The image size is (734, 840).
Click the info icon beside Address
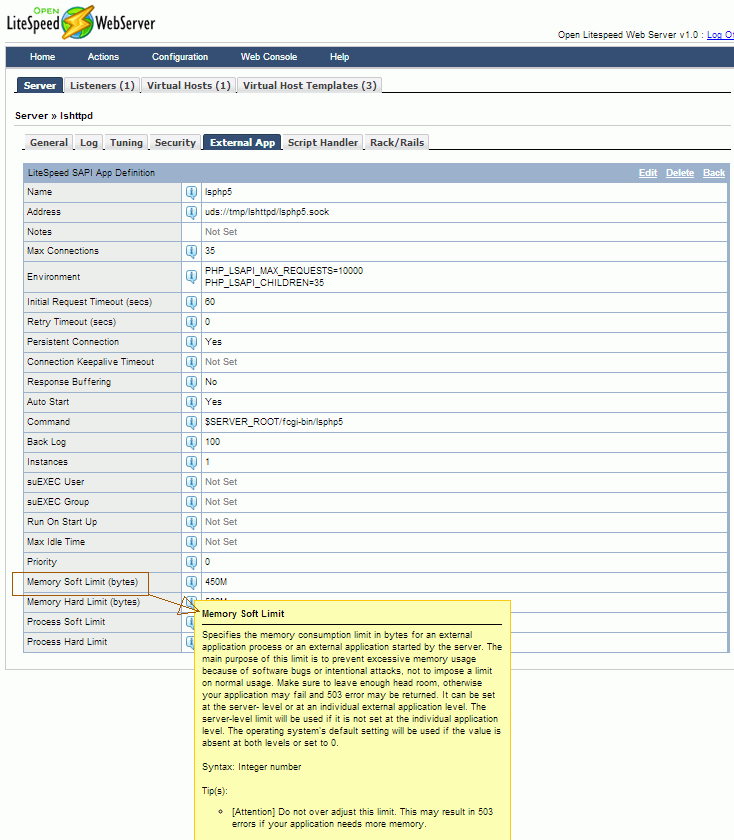[x=191, y=212]
